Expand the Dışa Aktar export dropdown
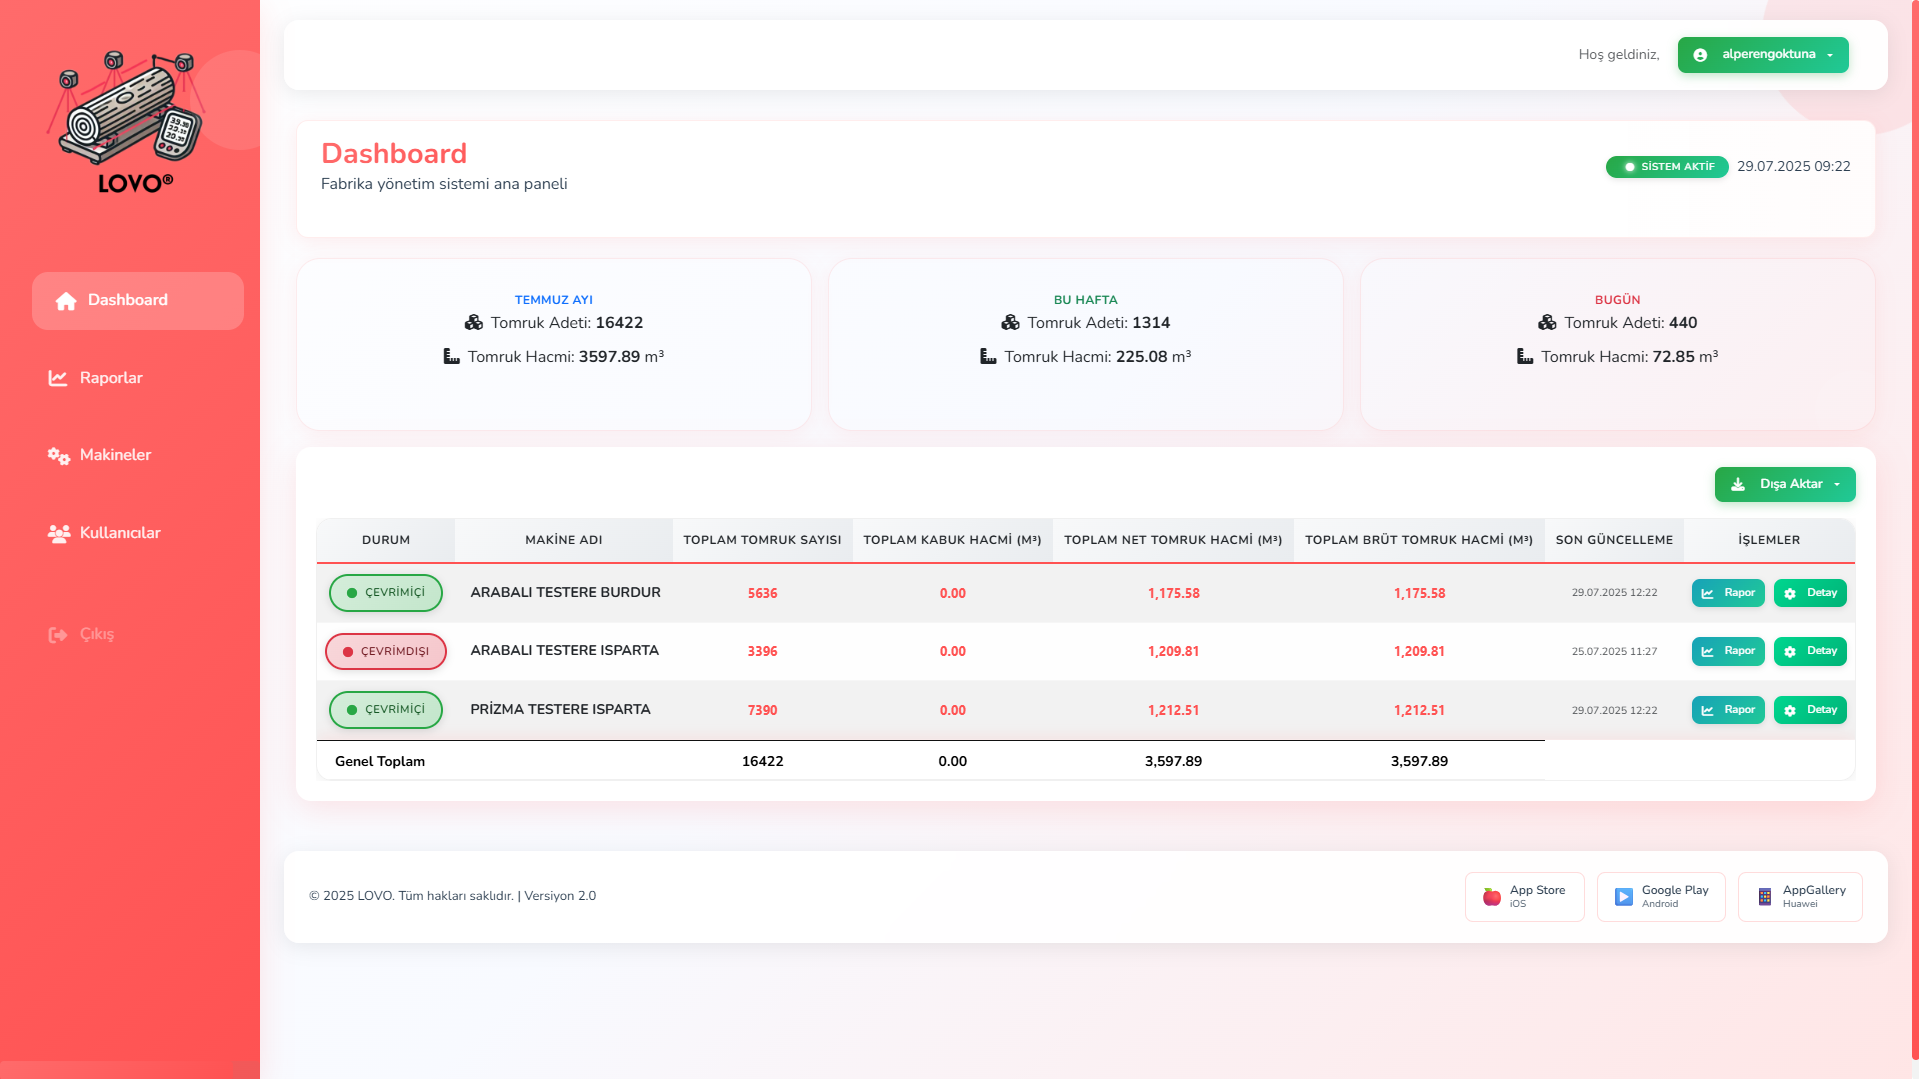The image size is (1919, 1079). pos(1784,484)
